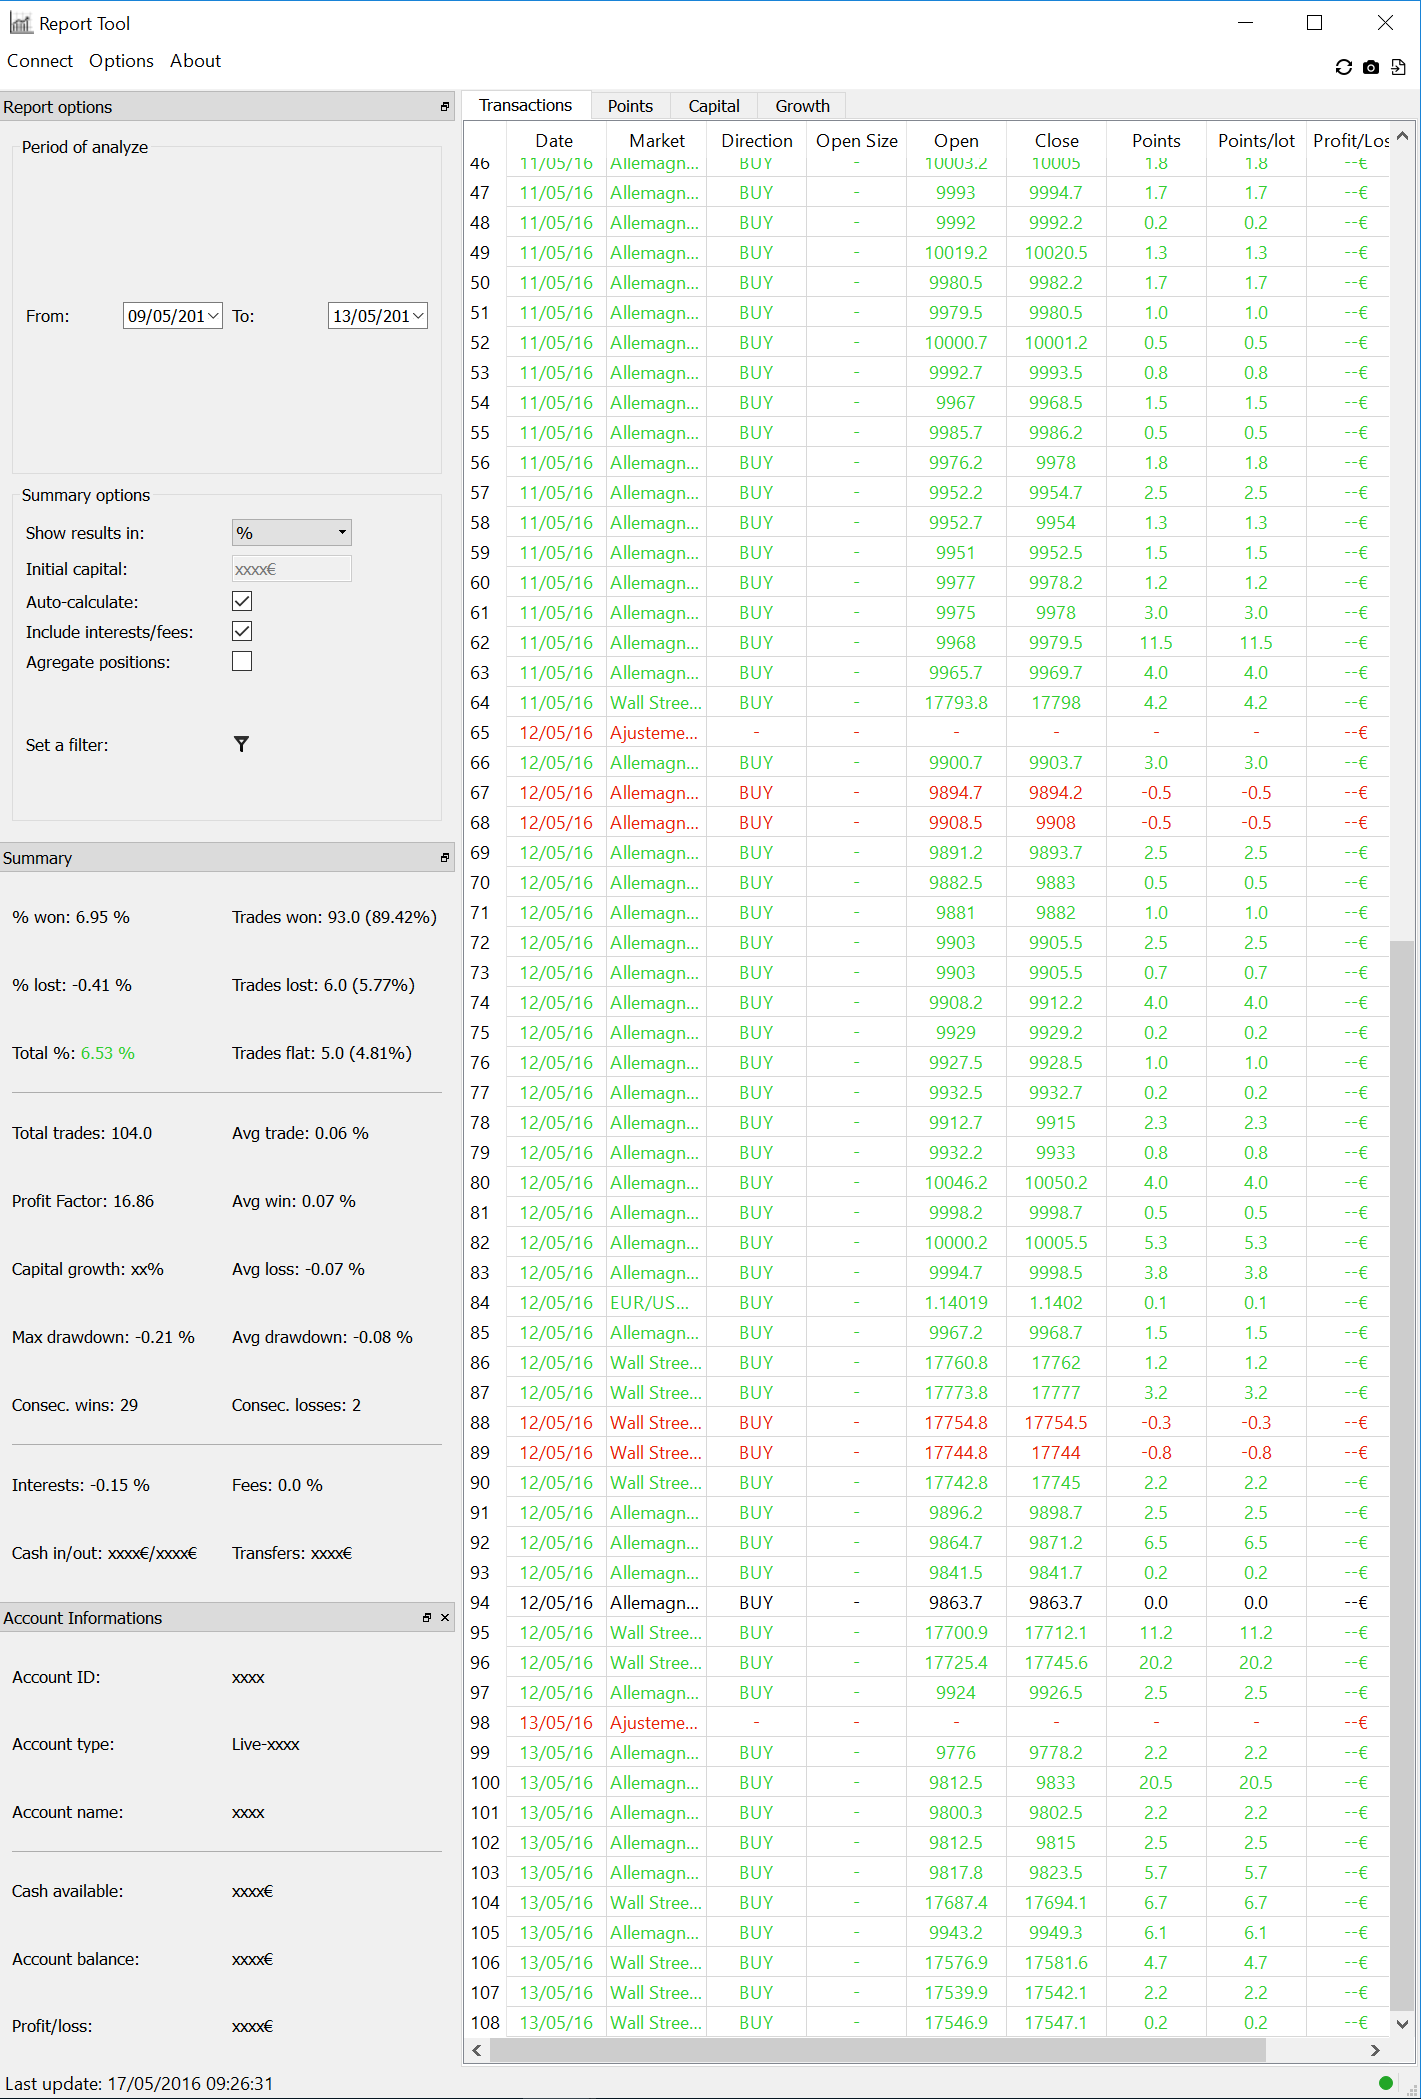
Task: Click the Last update timestamp in status bar
Action: (139, 2084)
